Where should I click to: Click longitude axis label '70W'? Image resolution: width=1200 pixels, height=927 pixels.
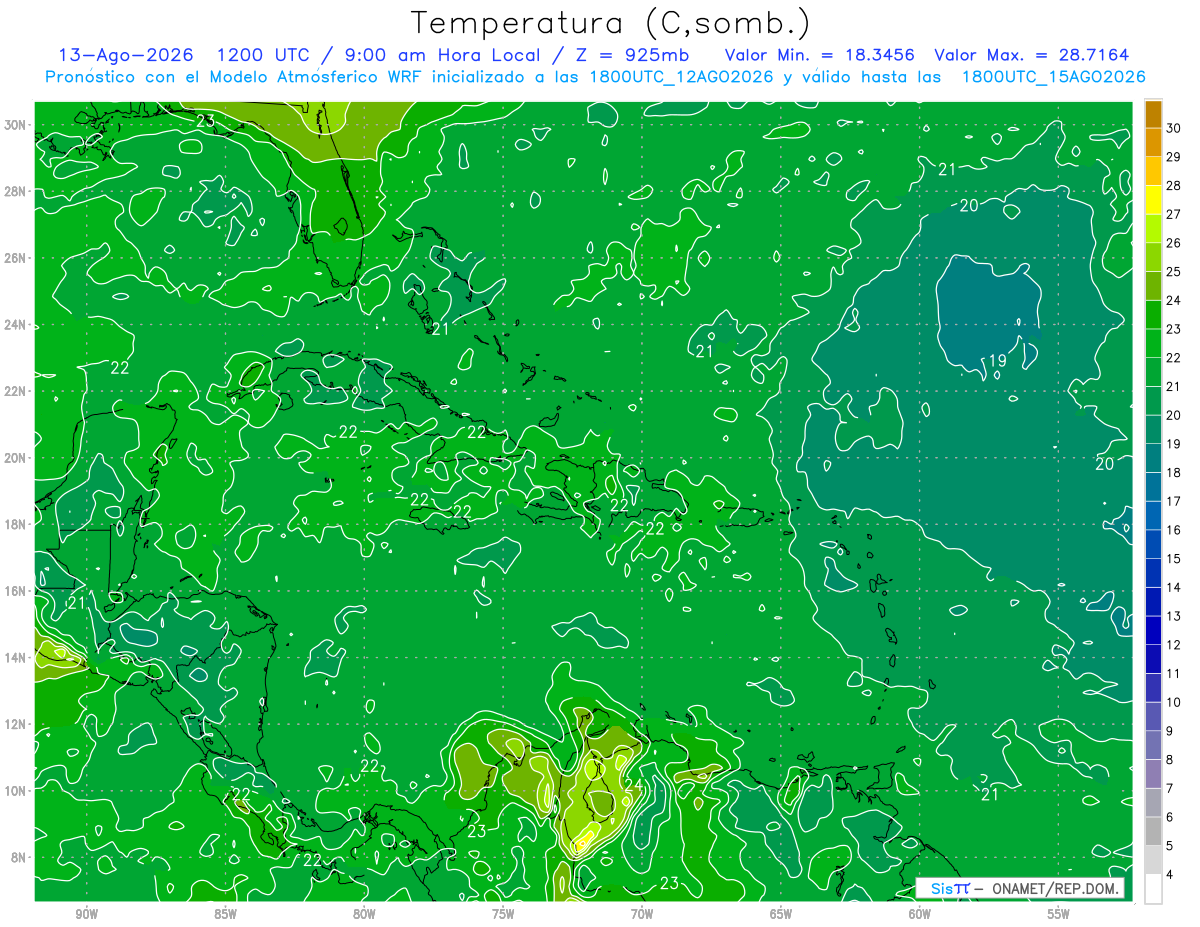pyautogui.click(x=642, y=914)
